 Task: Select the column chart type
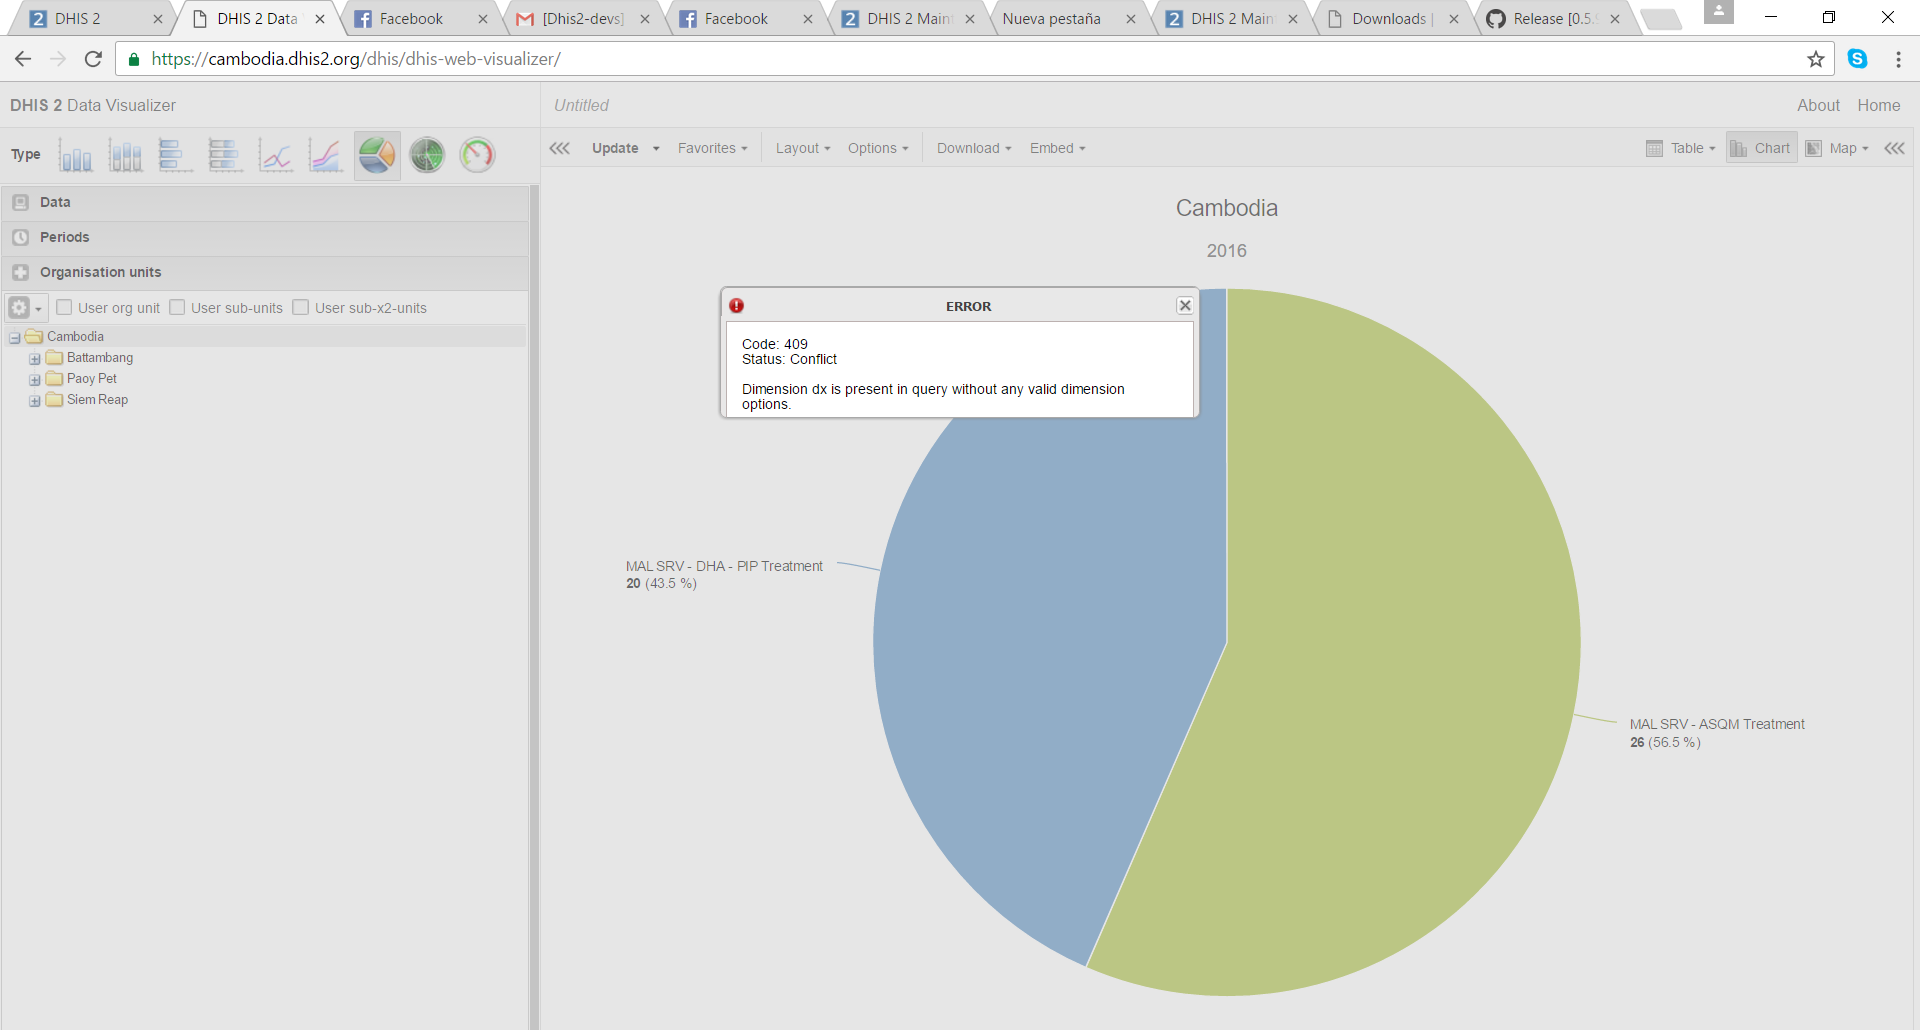coord(76,156)
